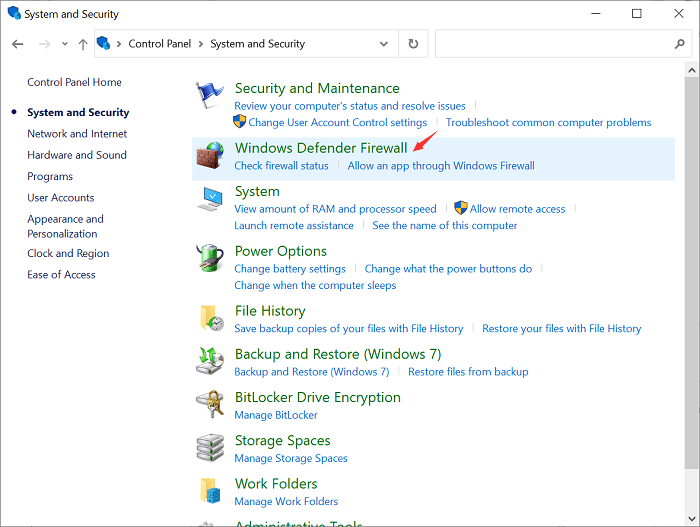Expand the chevron before Control Panel in breadcrumb
The image size is (700, 527).
[119, 44]
